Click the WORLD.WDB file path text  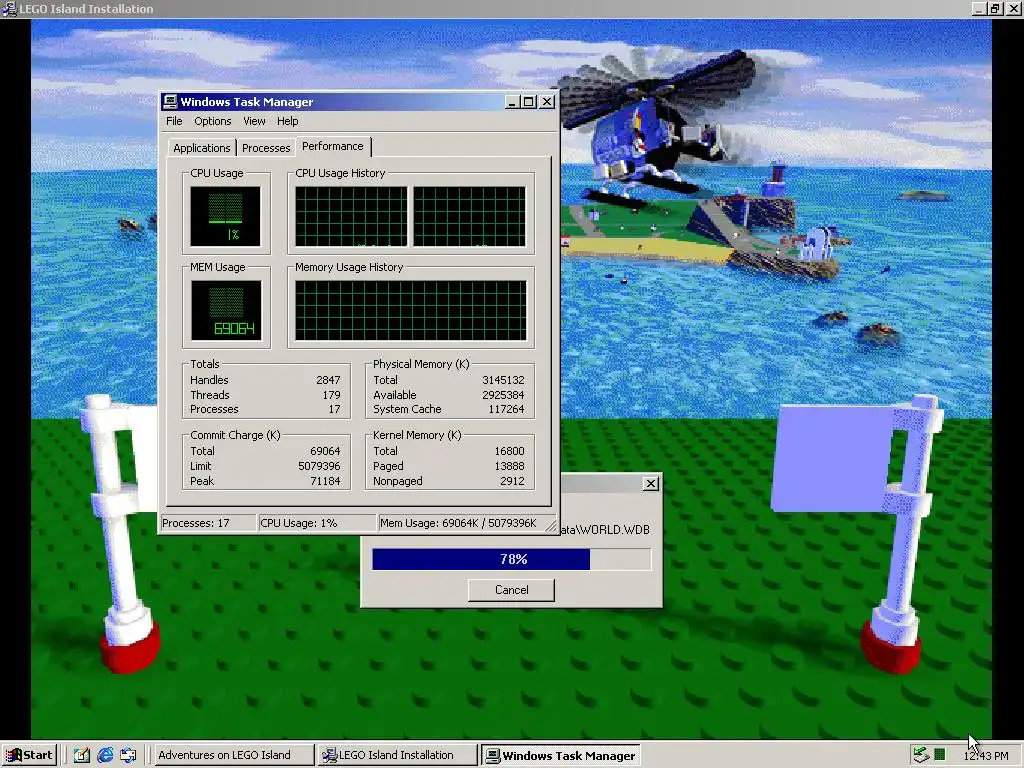pyautogui.click(x=605, y=530)
